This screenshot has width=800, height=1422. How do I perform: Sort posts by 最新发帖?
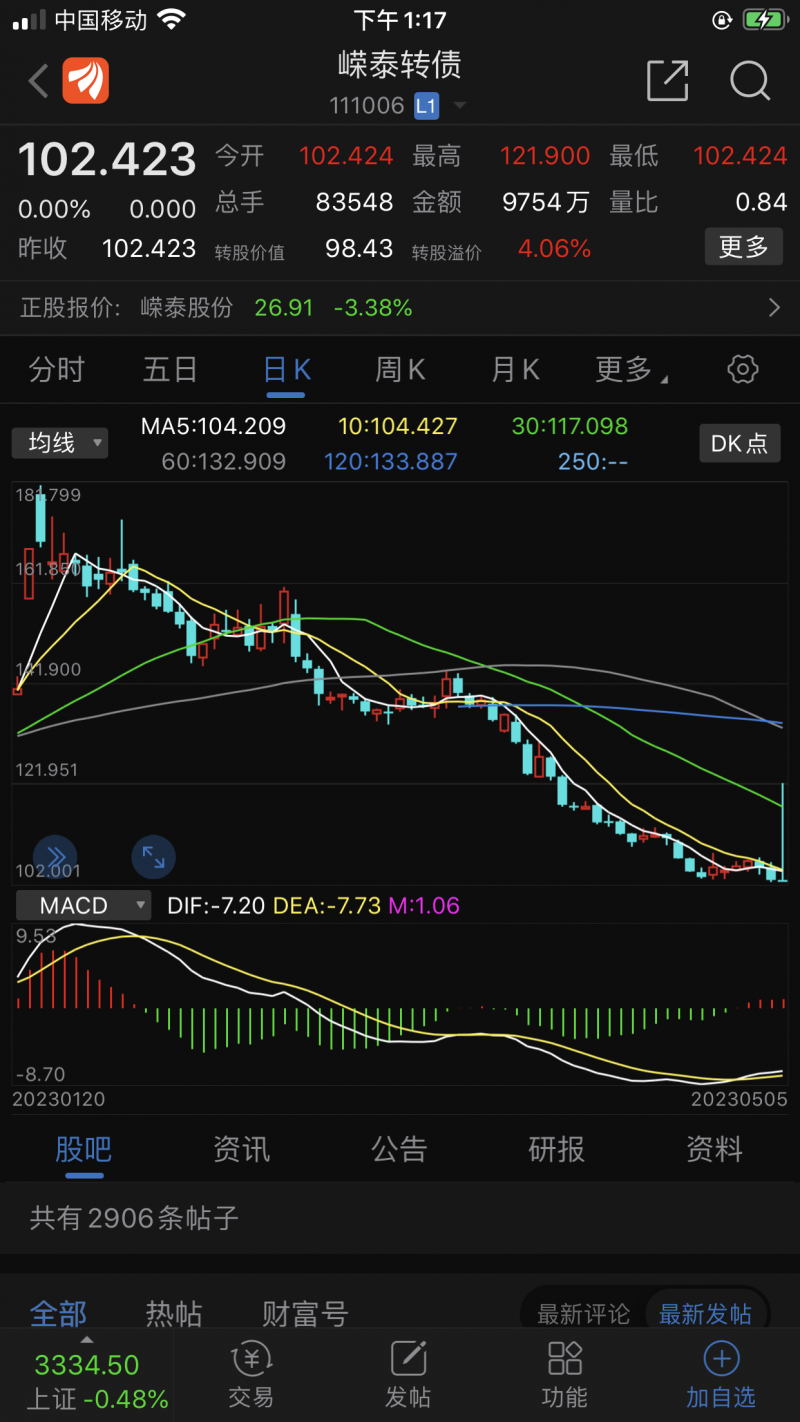(x=706, y=1313)
